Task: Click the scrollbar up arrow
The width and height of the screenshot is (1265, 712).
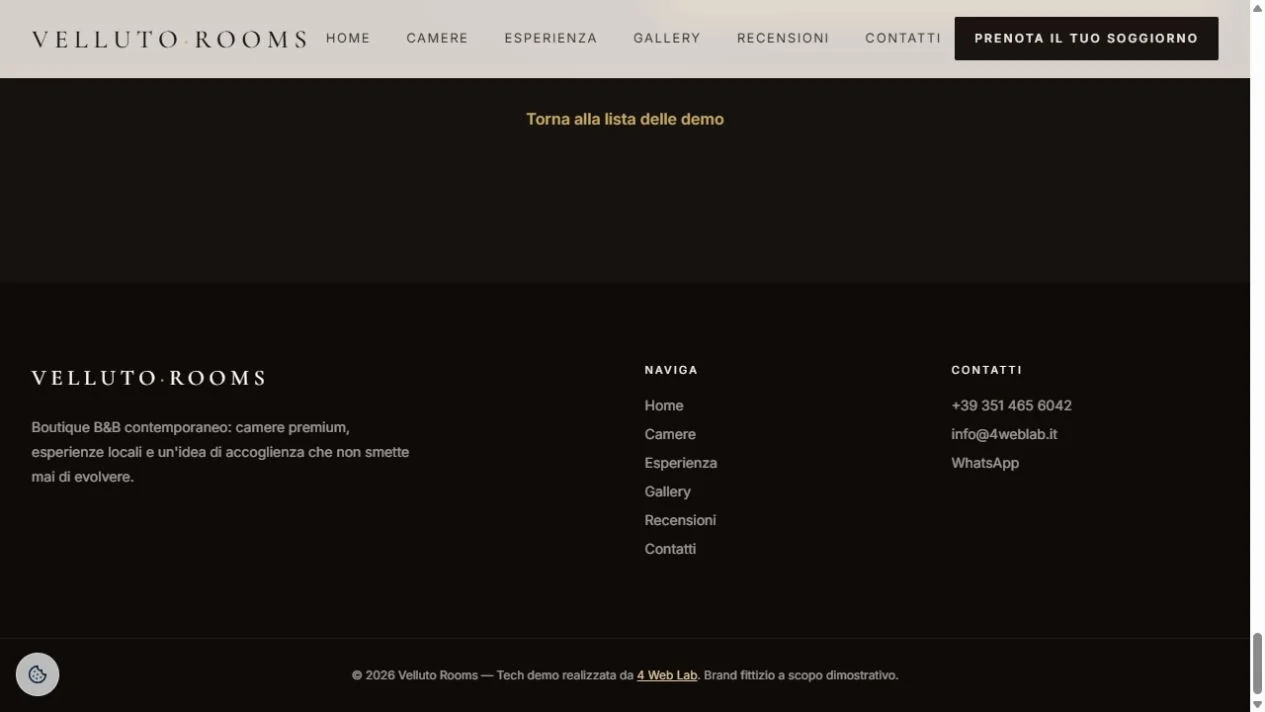Action: tap(1258, 8)
